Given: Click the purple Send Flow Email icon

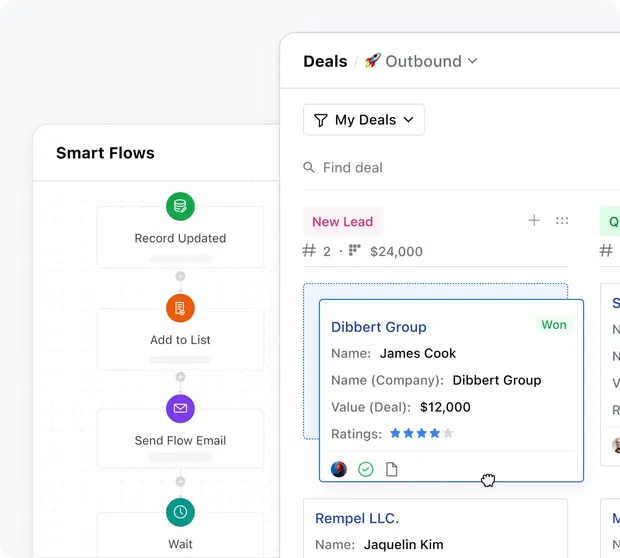Looking at the screenshot, I should point(180,409).
